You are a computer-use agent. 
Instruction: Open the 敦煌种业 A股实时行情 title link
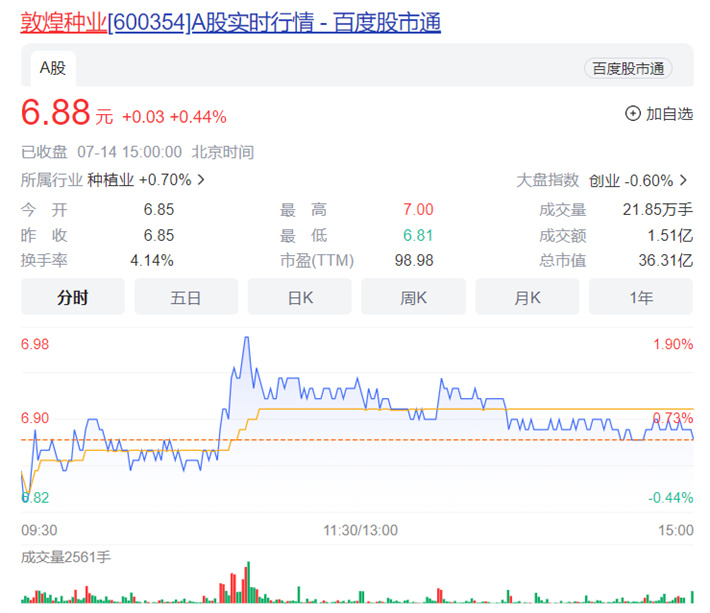click(231, 21)
